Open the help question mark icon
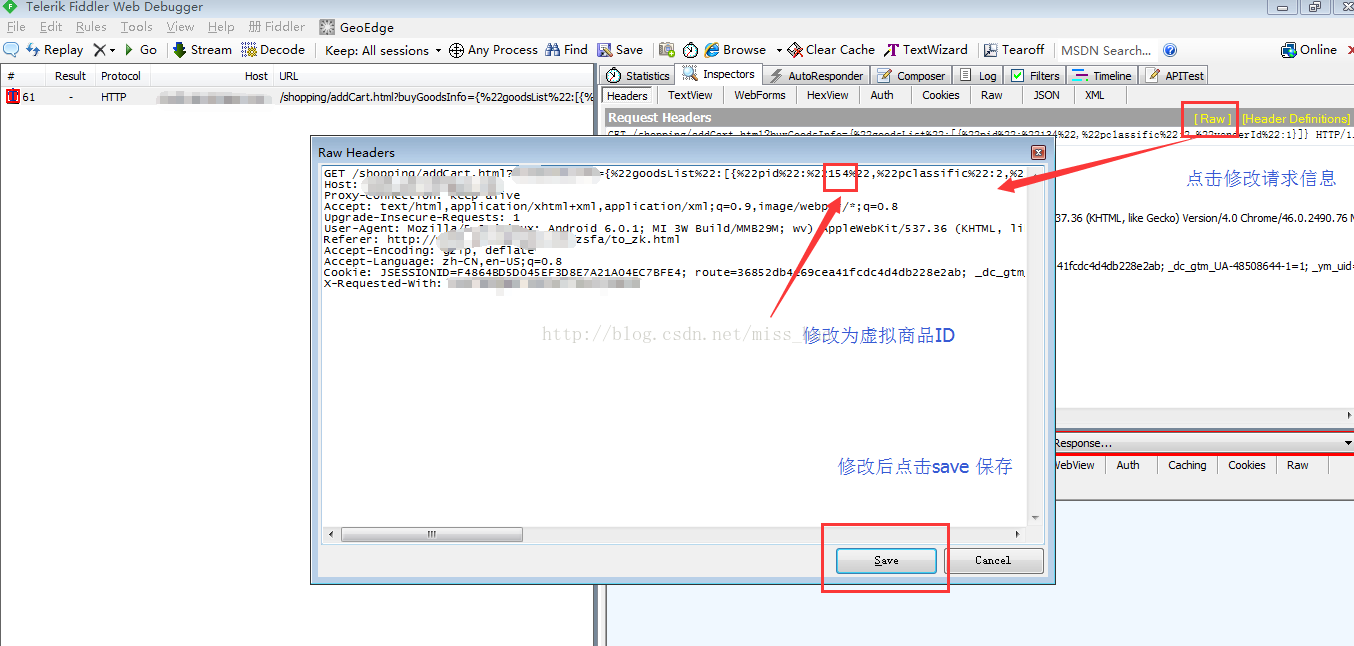The width and height of the screenshot is (1354, 646). click(x=1170, y=50)
